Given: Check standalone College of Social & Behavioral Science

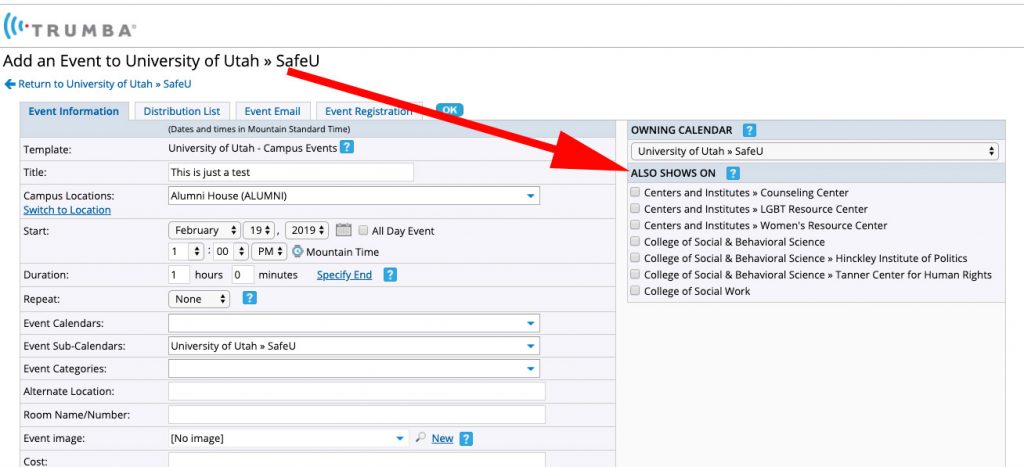Looking at the screenshot, I should coord(635,242).
